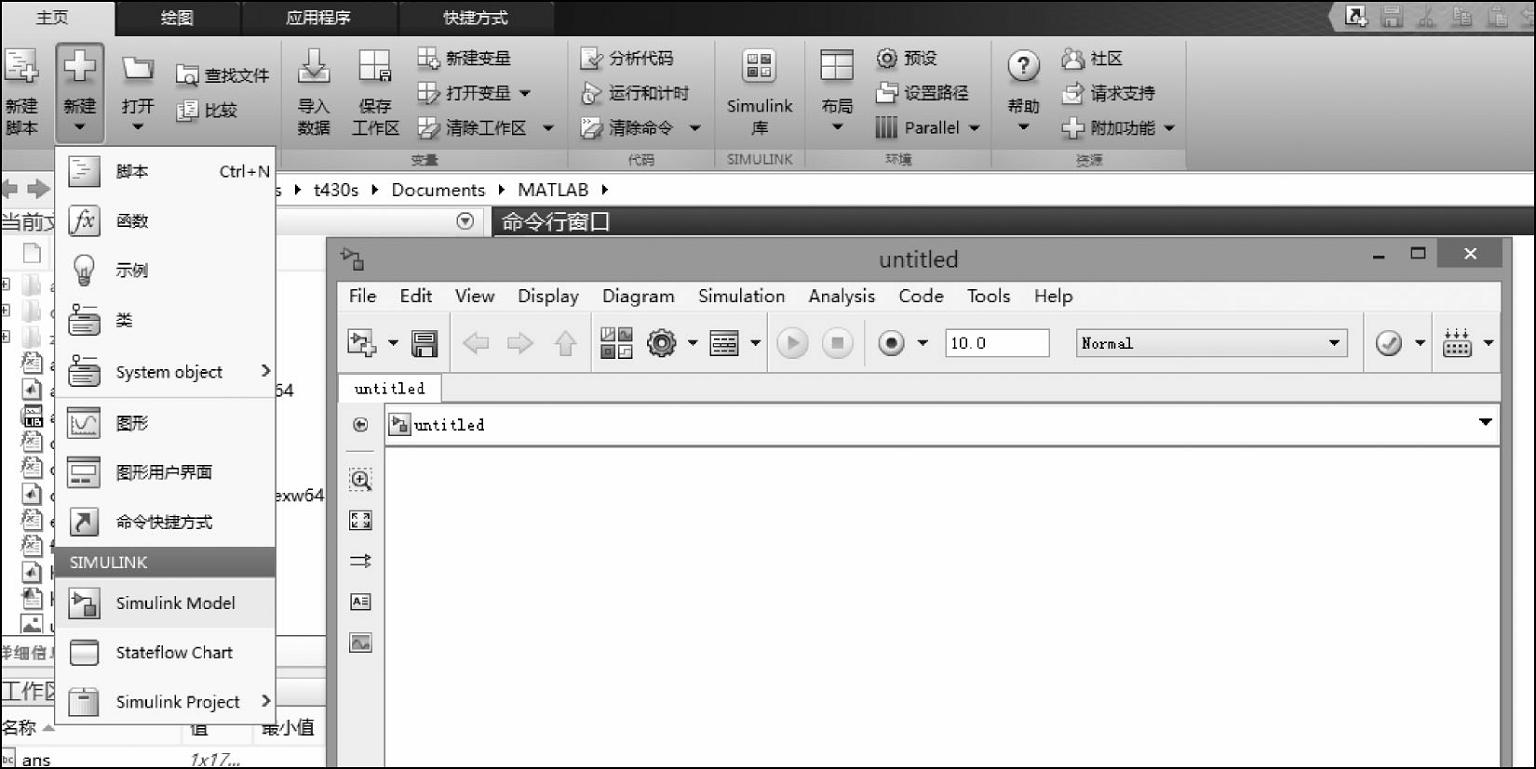Open Edit menu in untitled window
Viewport: 1536px width, 769px height.
416,296
